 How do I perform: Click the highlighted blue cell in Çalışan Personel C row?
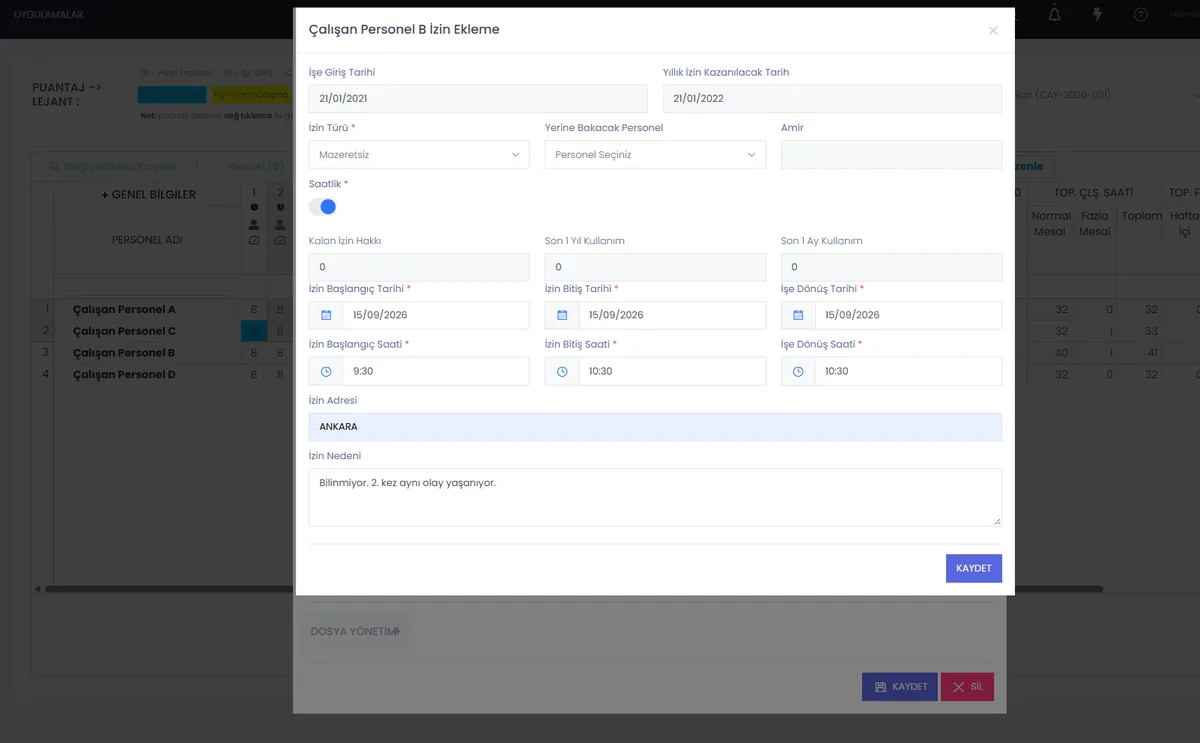pyautogui.click(x=254, y=332)
